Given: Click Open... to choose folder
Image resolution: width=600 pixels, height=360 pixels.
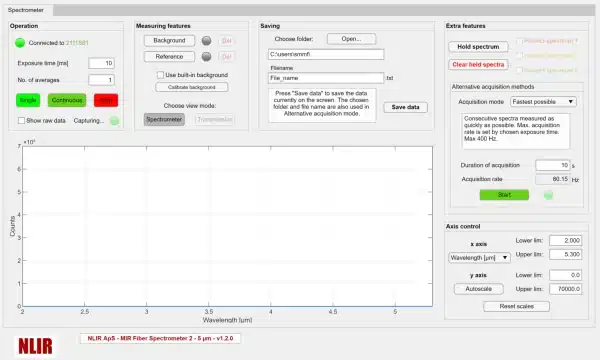Looking at the screenshot, I should pyautogui.click(x=351, y=39).
